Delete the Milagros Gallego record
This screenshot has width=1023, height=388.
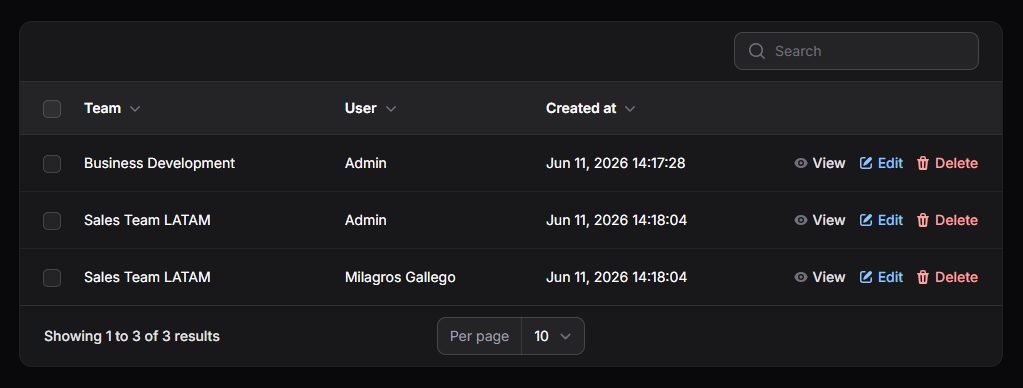tap(947, 277)
